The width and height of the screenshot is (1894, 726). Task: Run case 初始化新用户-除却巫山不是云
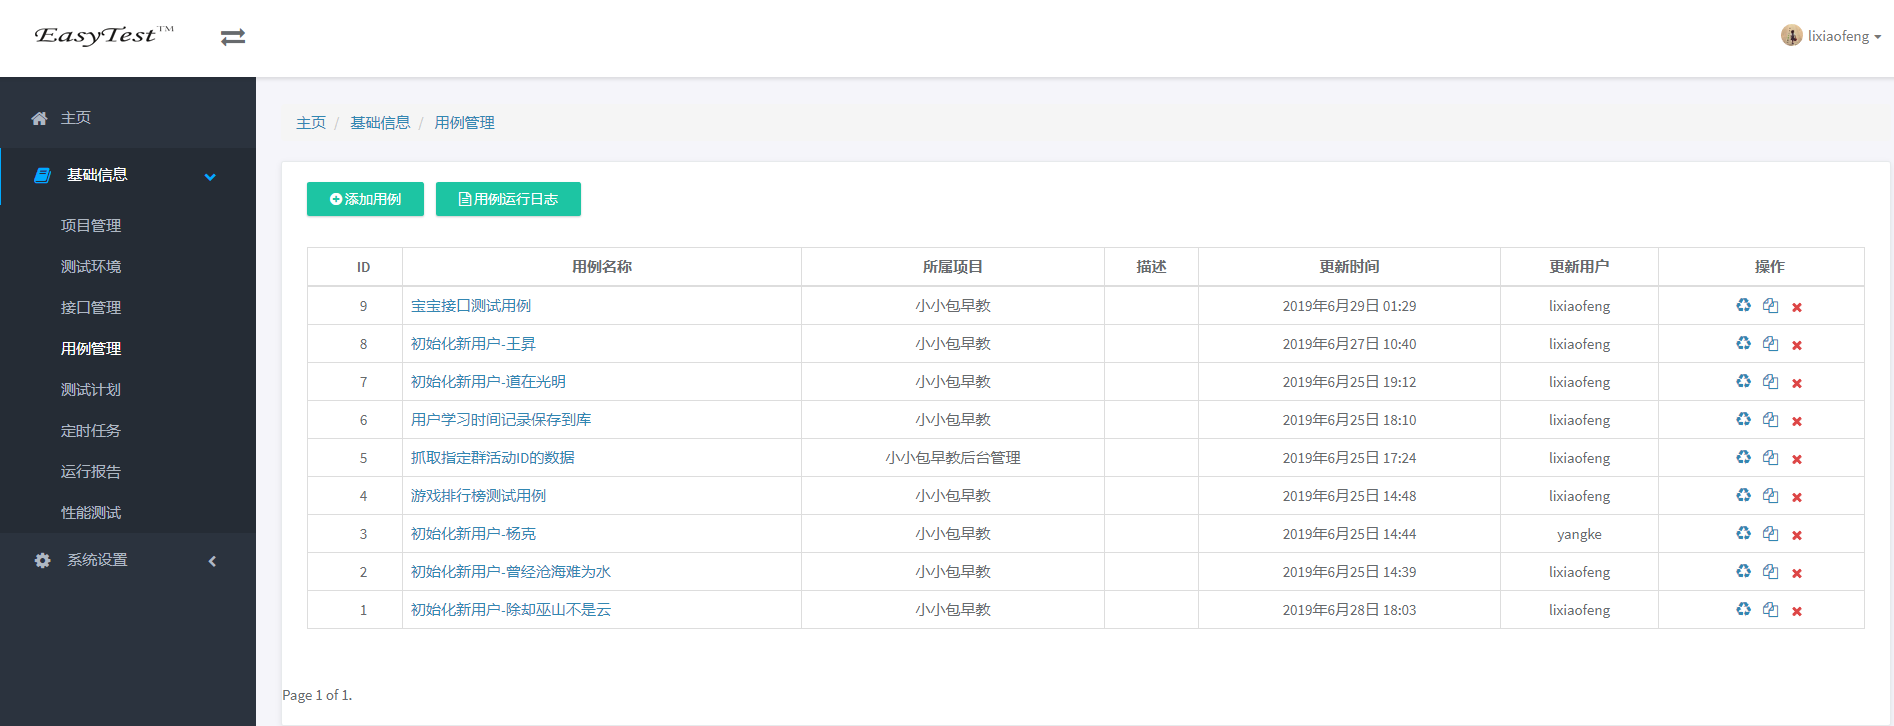(x=1743, y=609)
